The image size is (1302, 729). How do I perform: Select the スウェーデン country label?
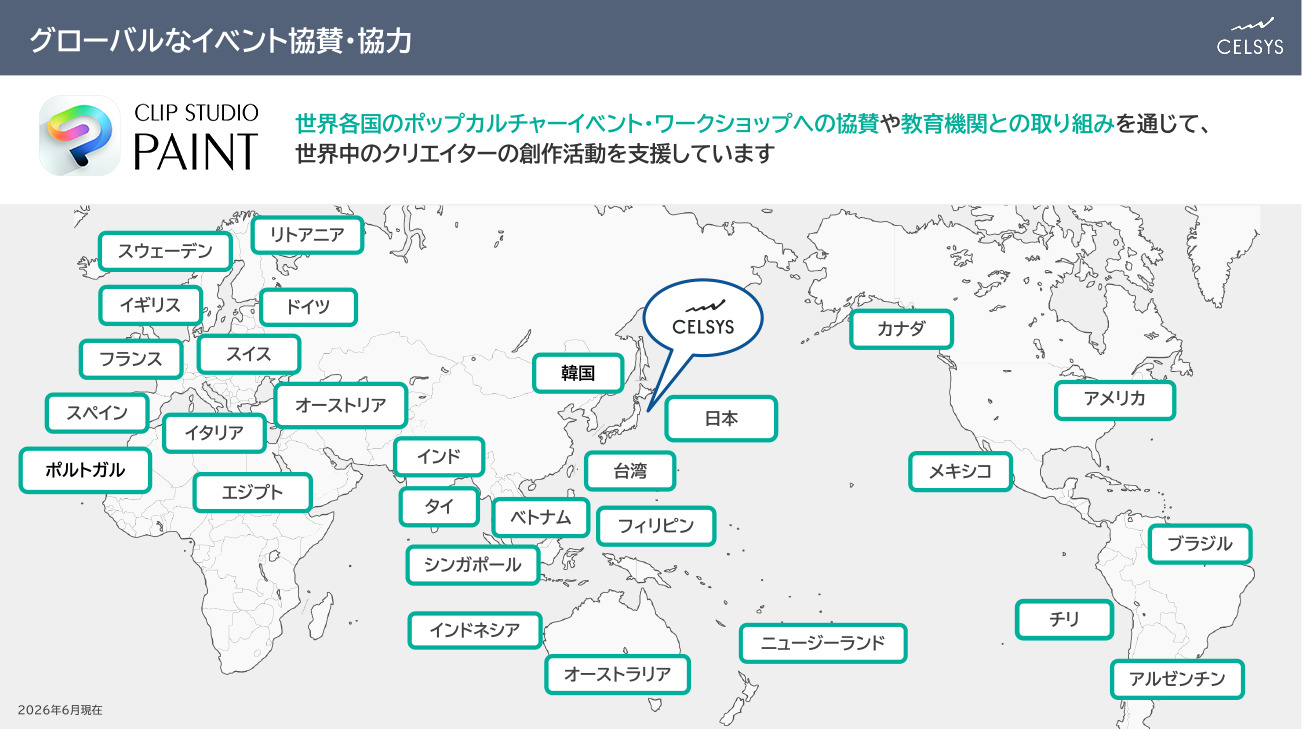pyautogui.click(x=165, y=251)
